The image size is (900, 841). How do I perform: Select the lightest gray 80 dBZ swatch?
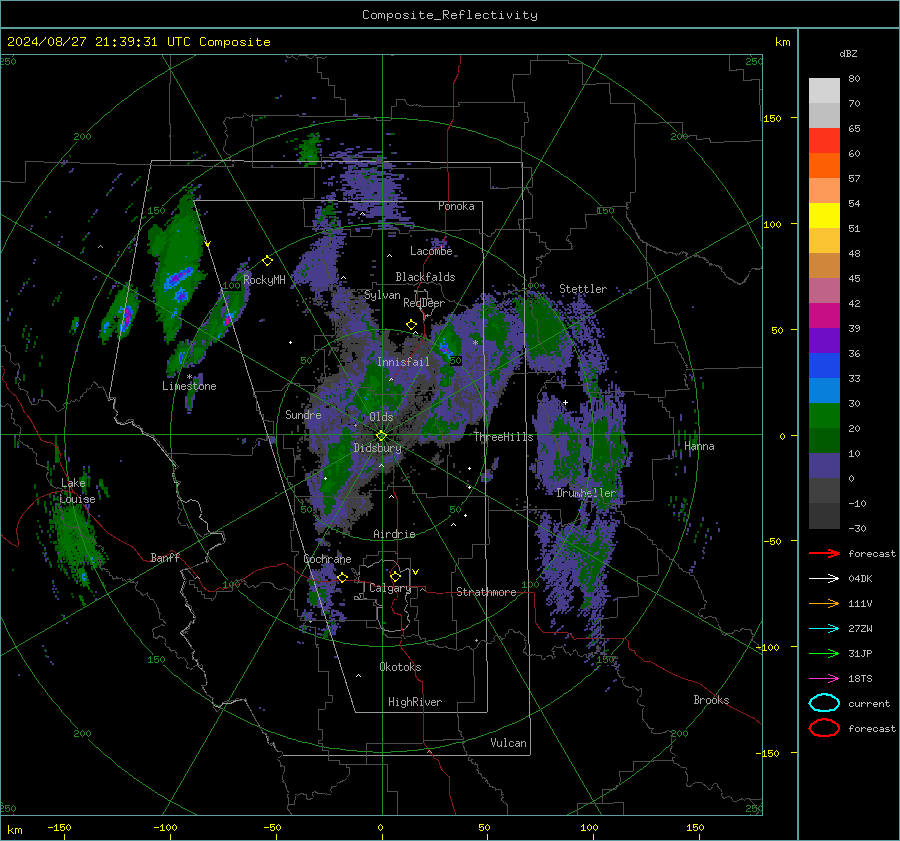point(824,90)
